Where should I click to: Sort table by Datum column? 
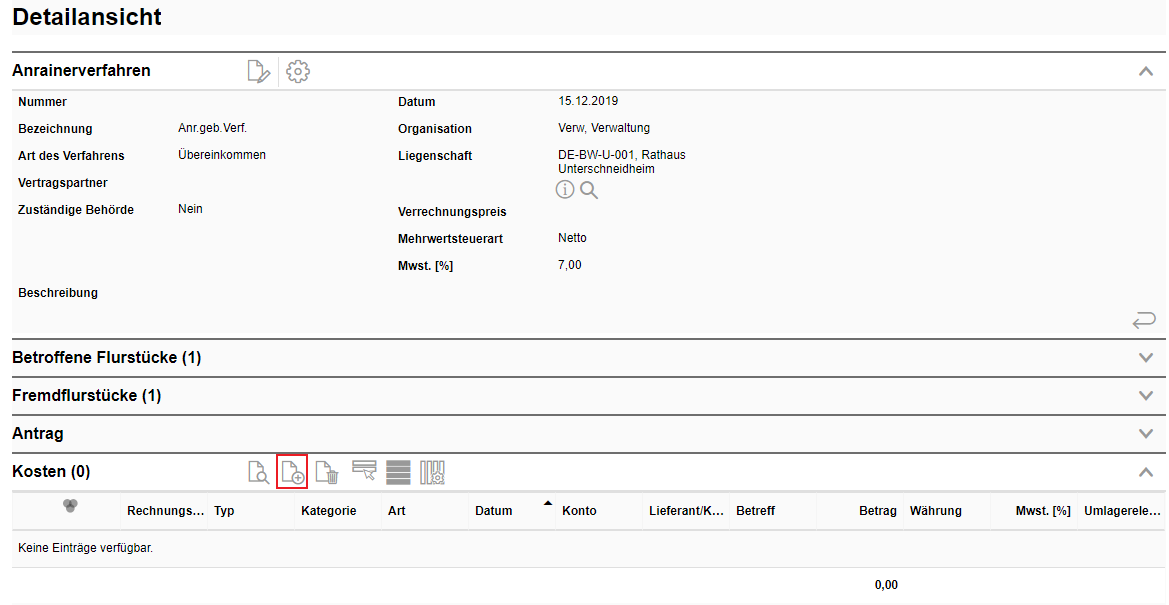[x=494, y=511]
